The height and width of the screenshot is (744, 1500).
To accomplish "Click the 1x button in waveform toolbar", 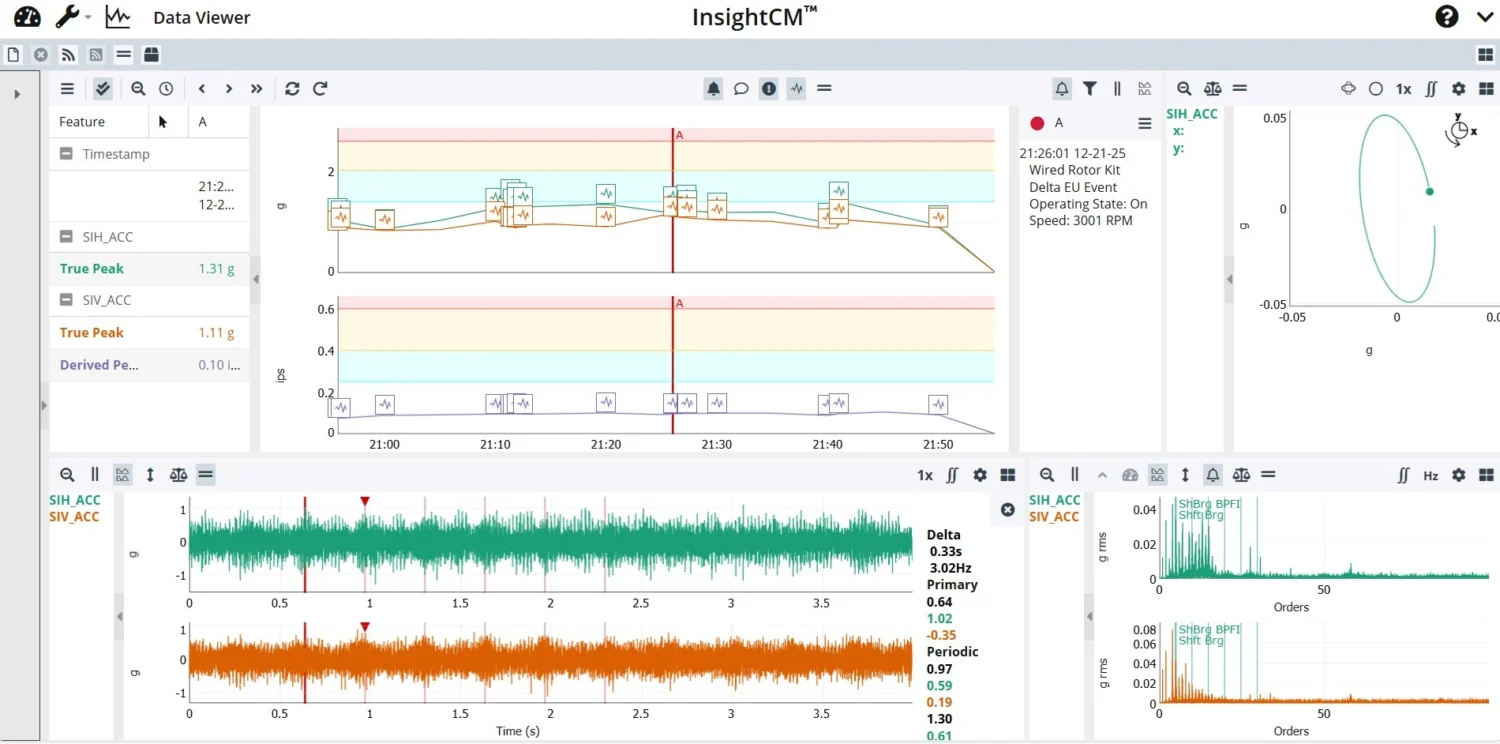I will pos(925,476).
